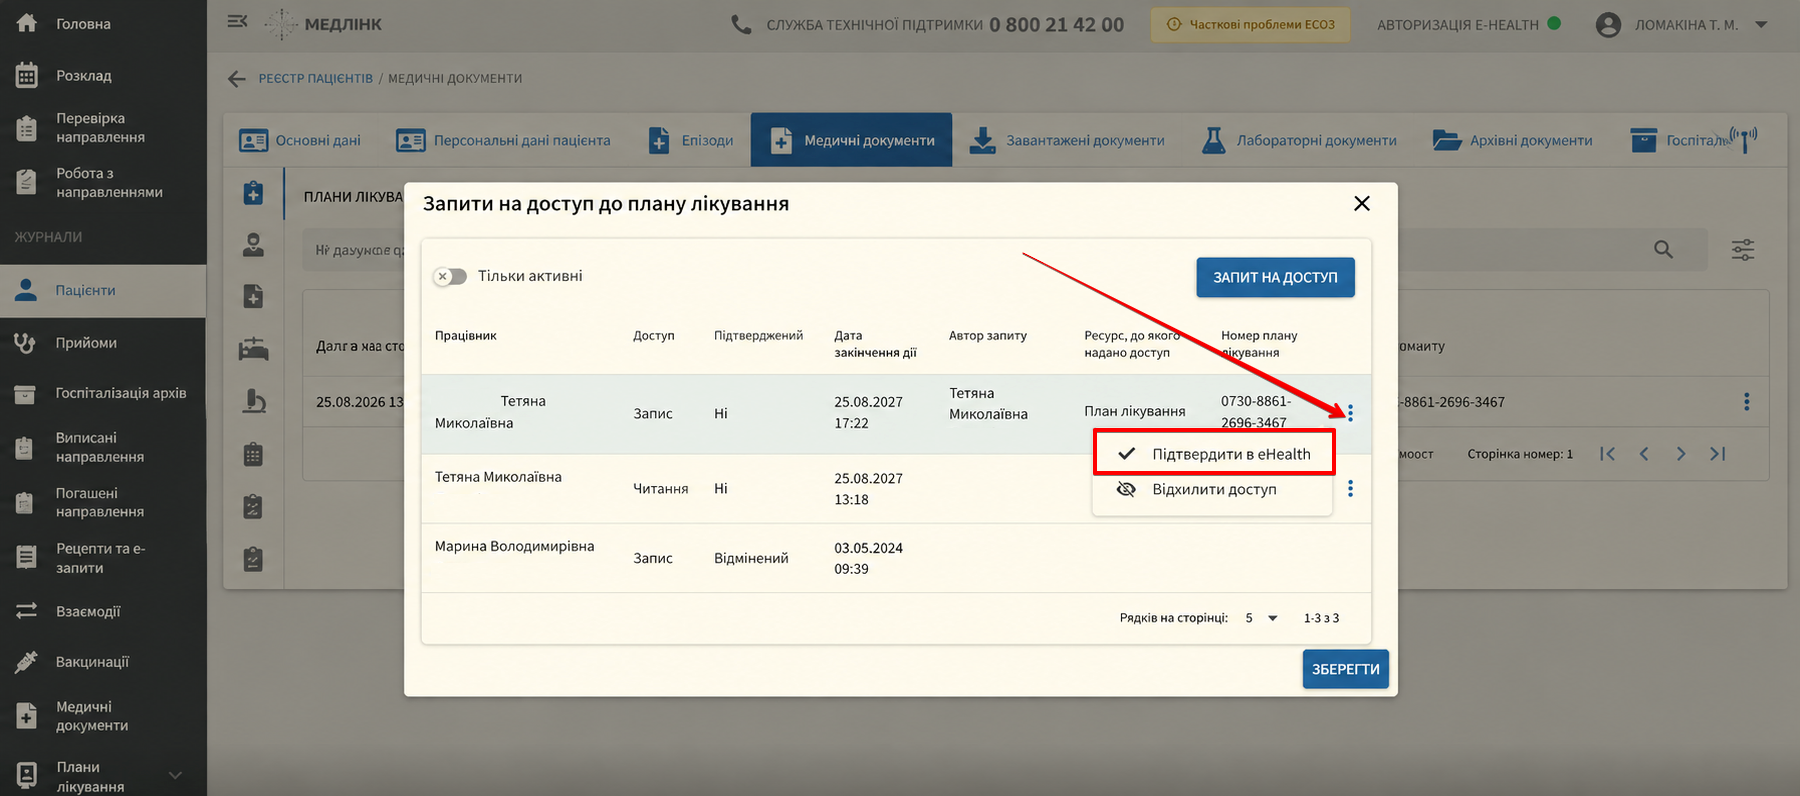1800x796 pixels.
Task: Switch to Лабораторні документи tab
Action: coord(1299,141)
